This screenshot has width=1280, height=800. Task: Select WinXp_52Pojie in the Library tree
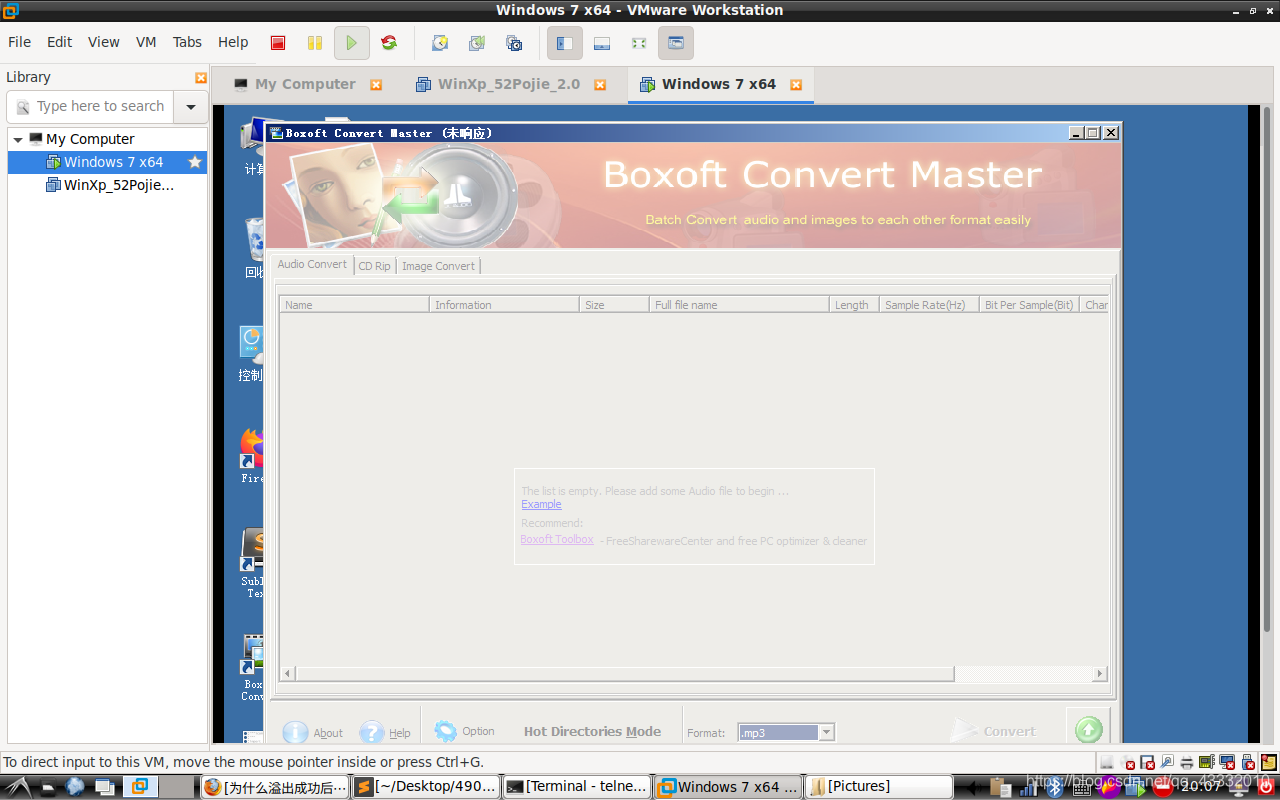[108, 185]
